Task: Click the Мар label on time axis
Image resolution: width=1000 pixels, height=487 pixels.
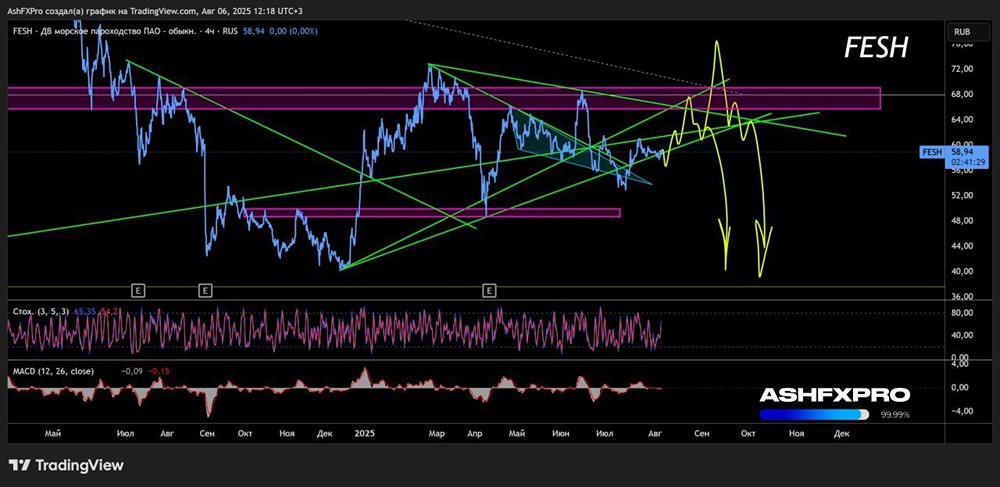Action: point(436,433)
